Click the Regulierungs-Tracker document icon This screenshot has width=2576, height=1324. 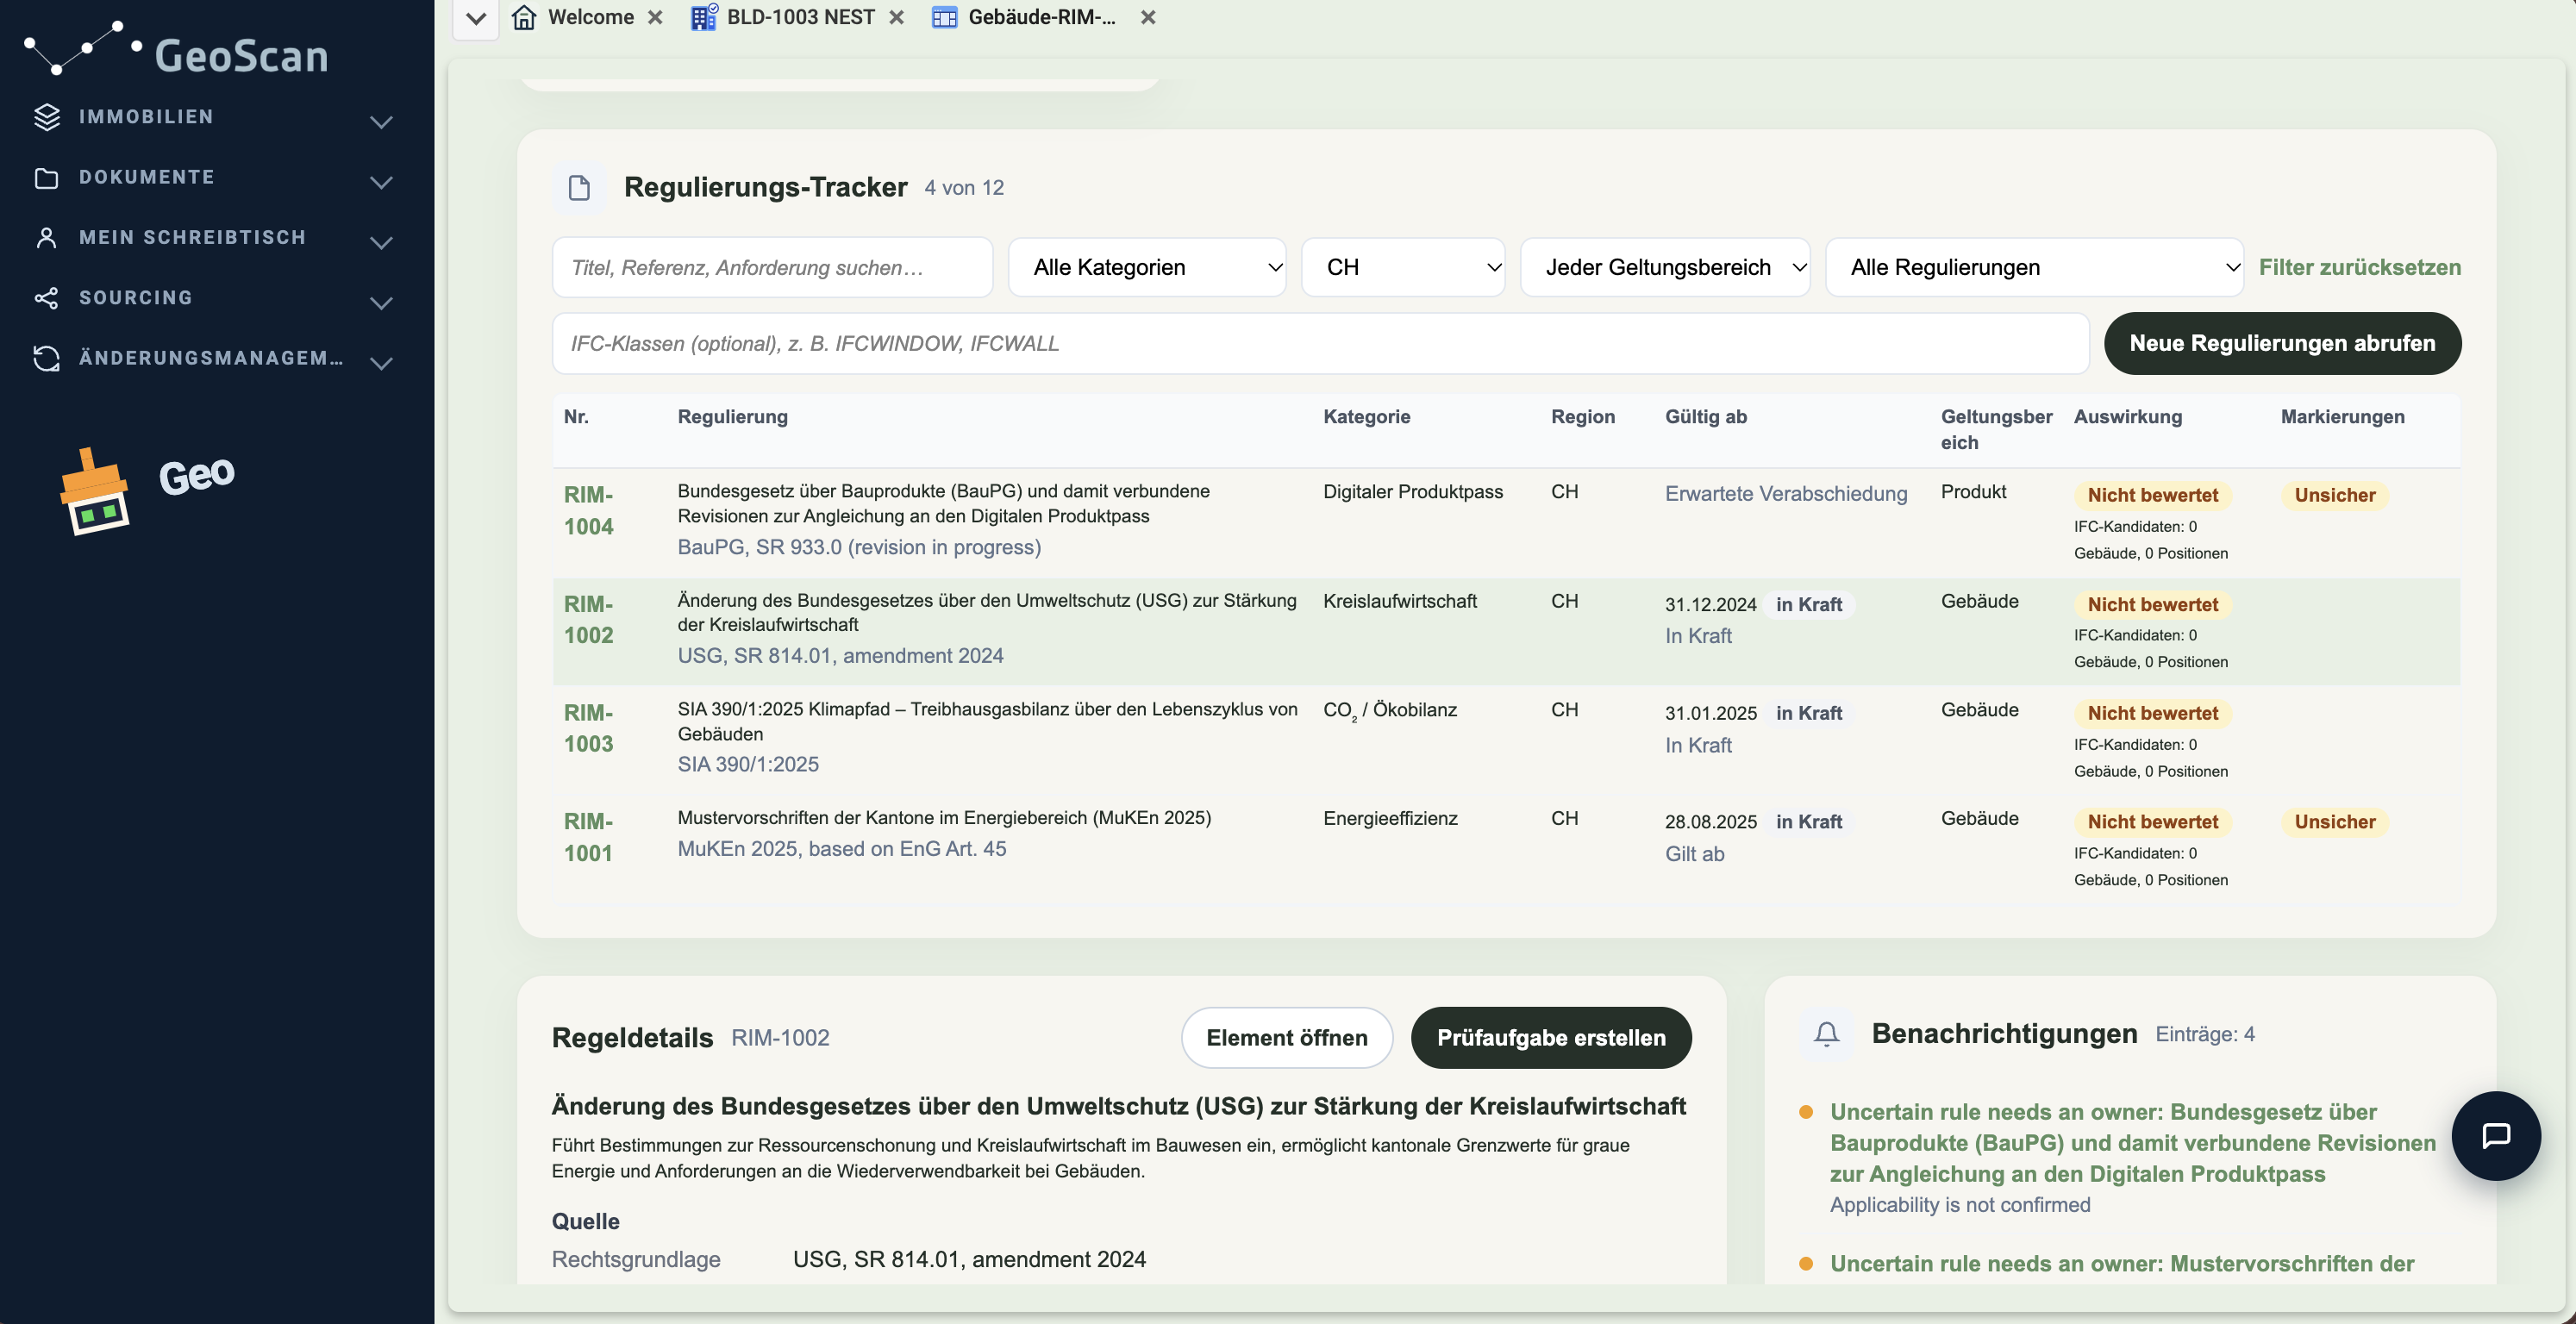[579, 188]
